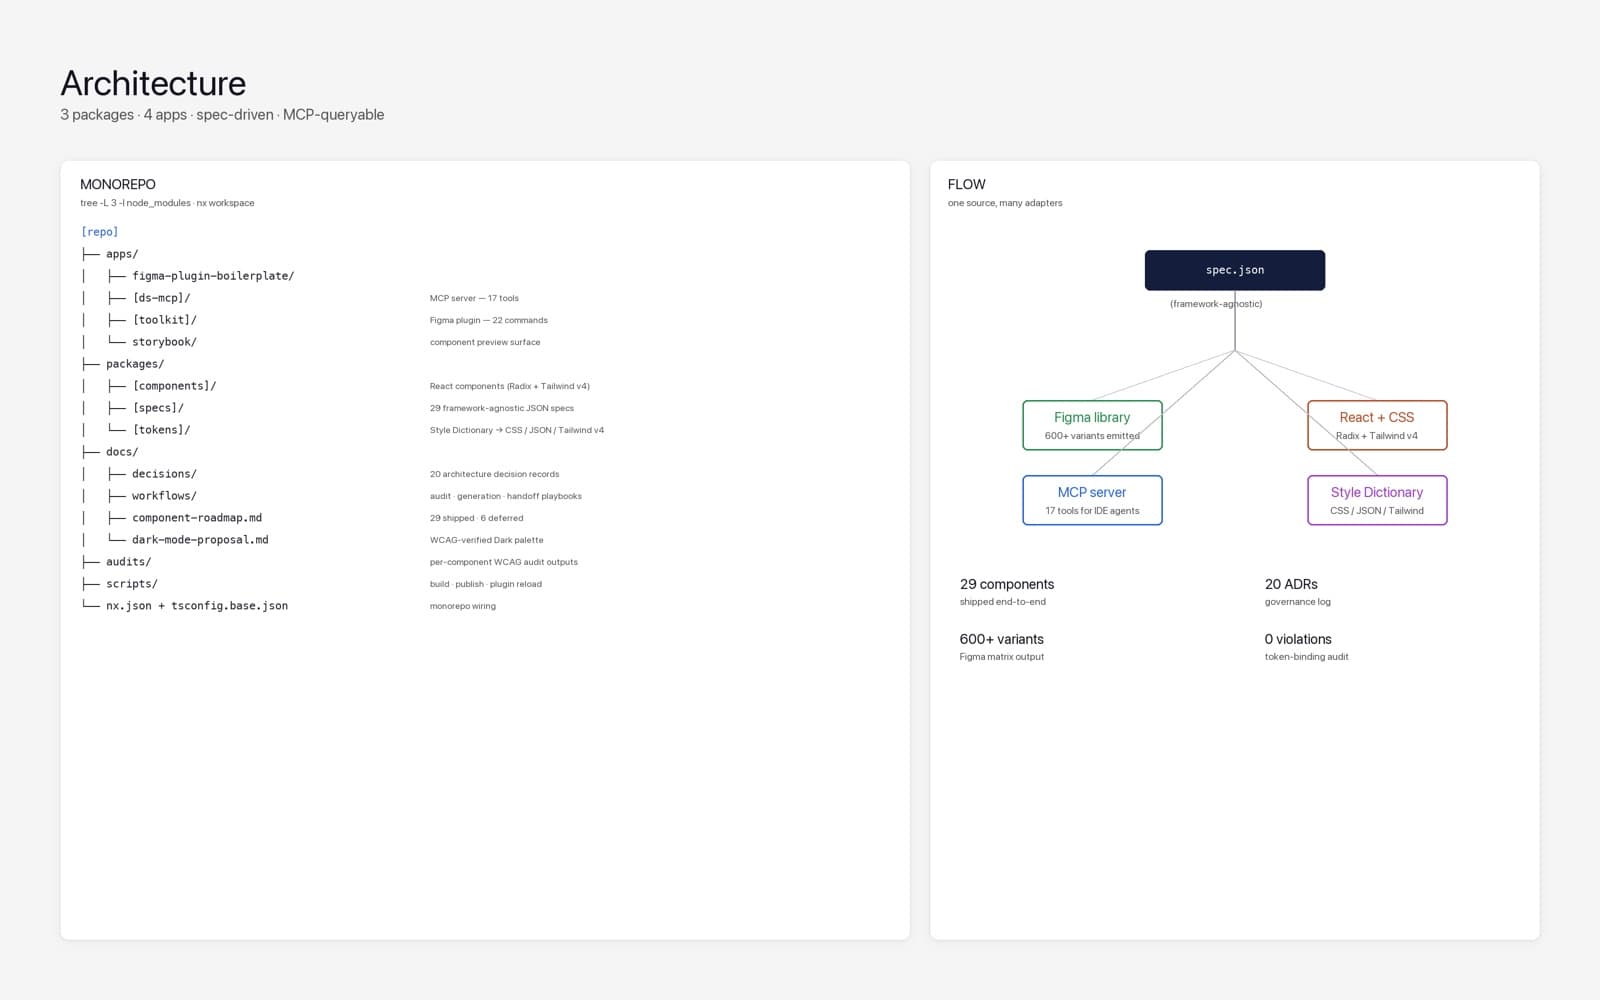
Task: Click the '600+ variants' stat
Action: pos(1002,639)
